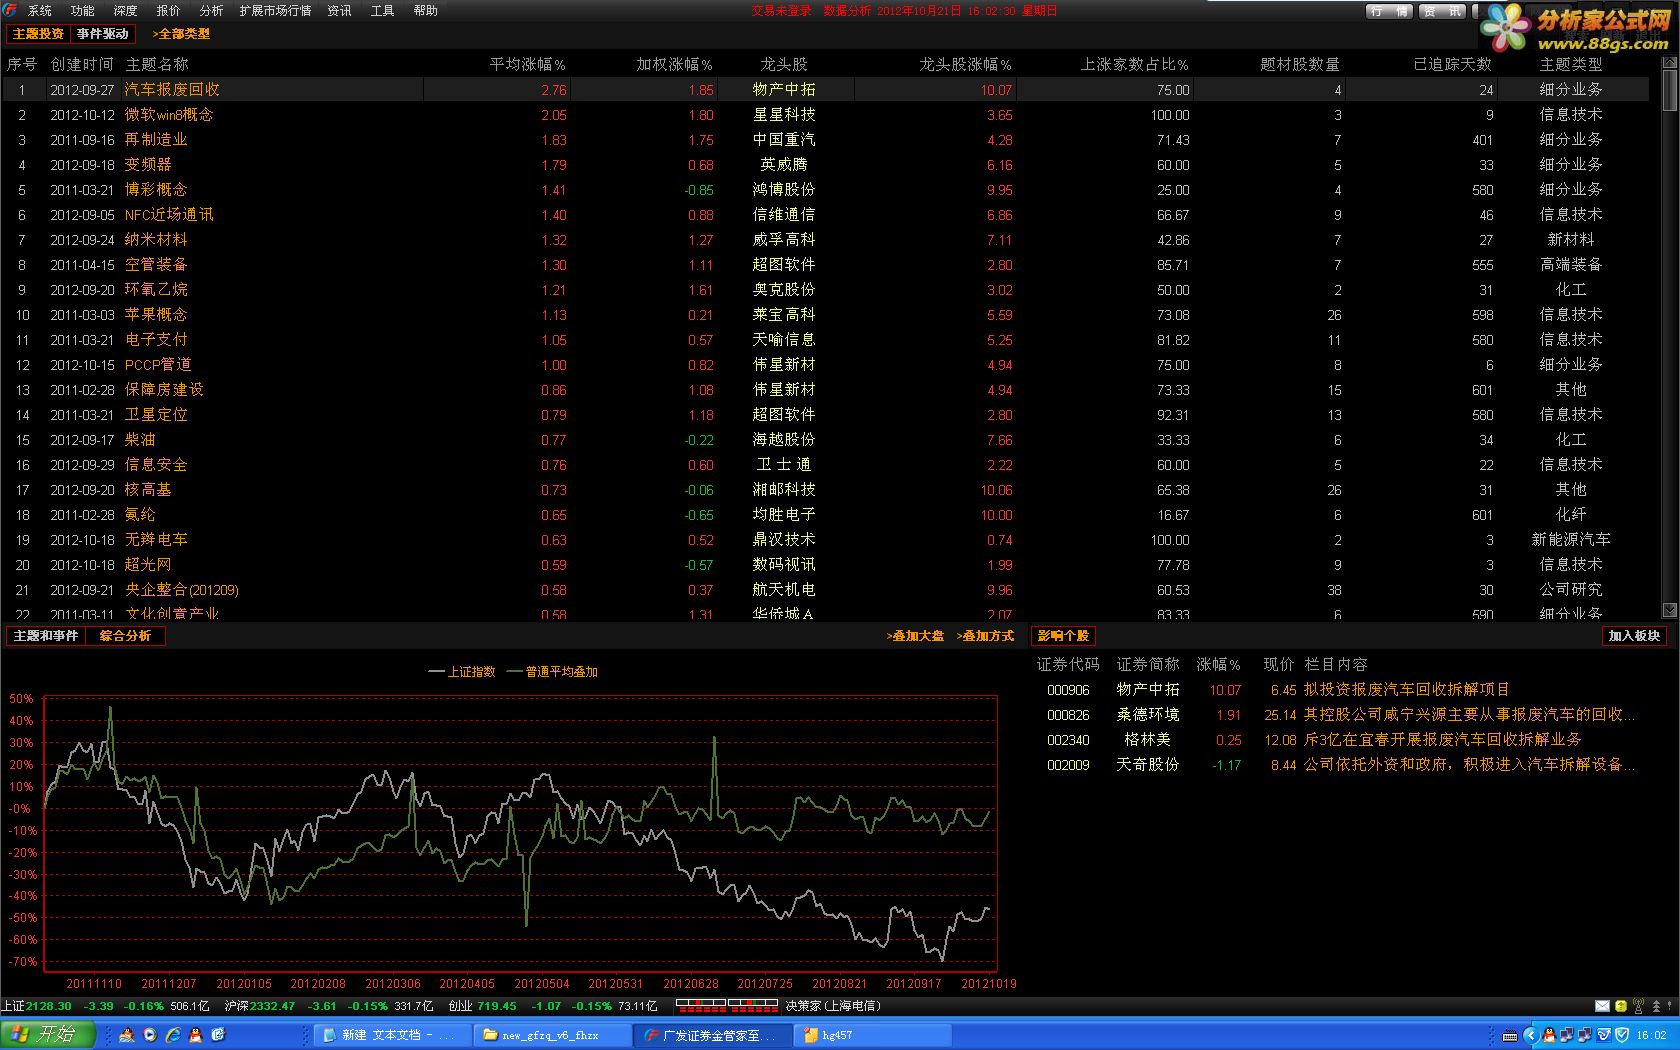The width and height of the screenshot is (1680, 1050).
Task: Open the 资讯 menu in the menu bar
Action: [340, 11]
